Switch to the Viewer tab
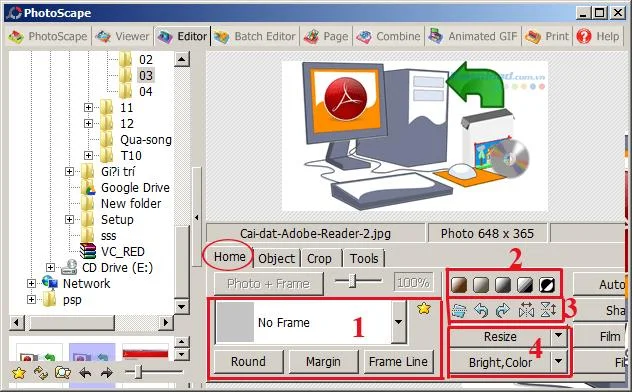The image size is (632, 392). click(123, 37)
